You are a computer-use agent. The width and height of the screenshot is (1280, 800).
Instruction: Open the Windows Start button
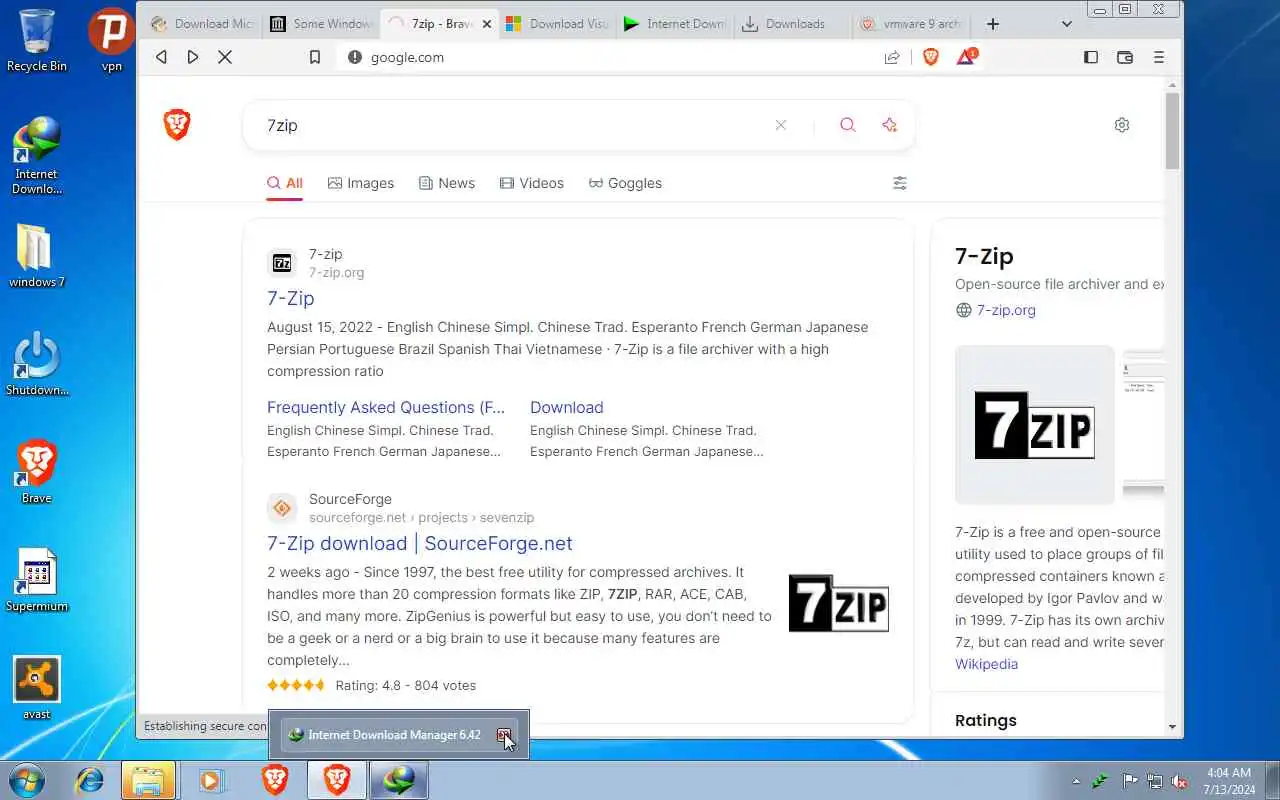(27, 780)
